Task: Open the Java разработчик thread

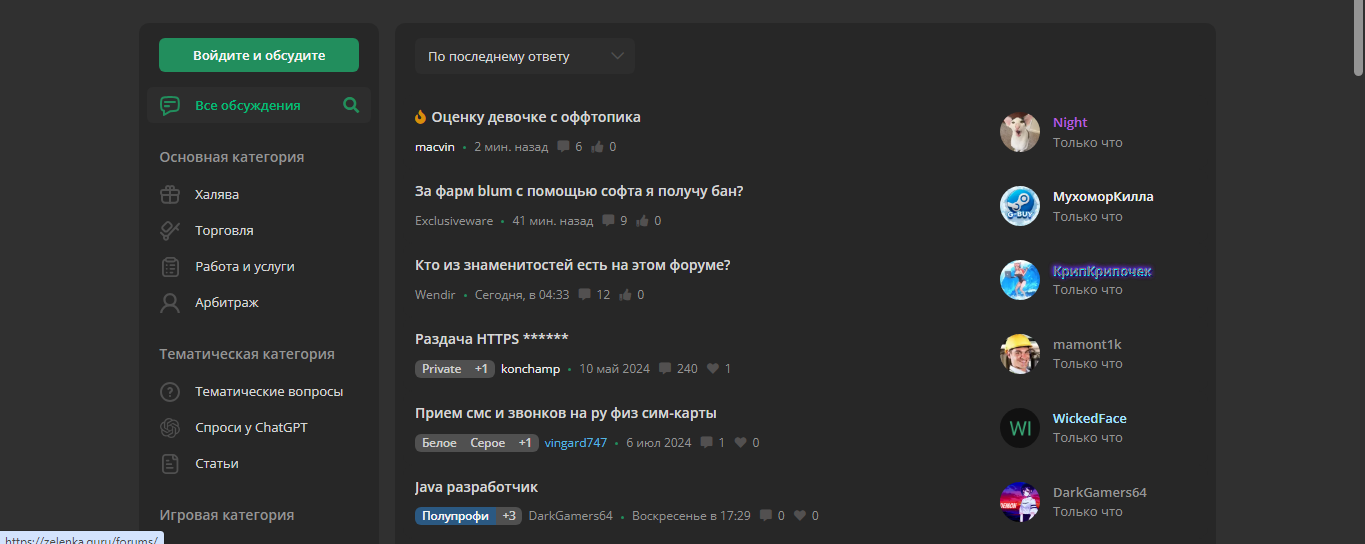Action: click(x=476, y=487)
